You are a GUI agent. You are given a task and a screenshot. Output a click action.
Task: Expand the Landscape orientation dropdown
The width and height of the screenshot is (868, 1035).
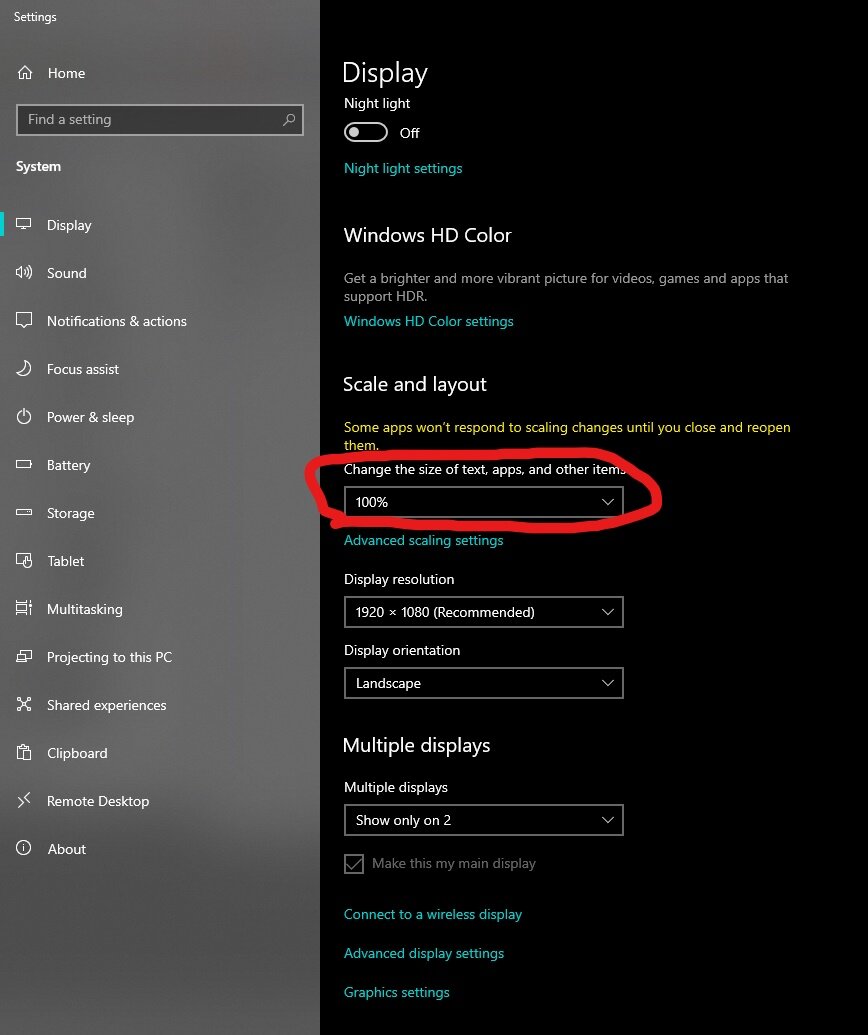[484, 683]
